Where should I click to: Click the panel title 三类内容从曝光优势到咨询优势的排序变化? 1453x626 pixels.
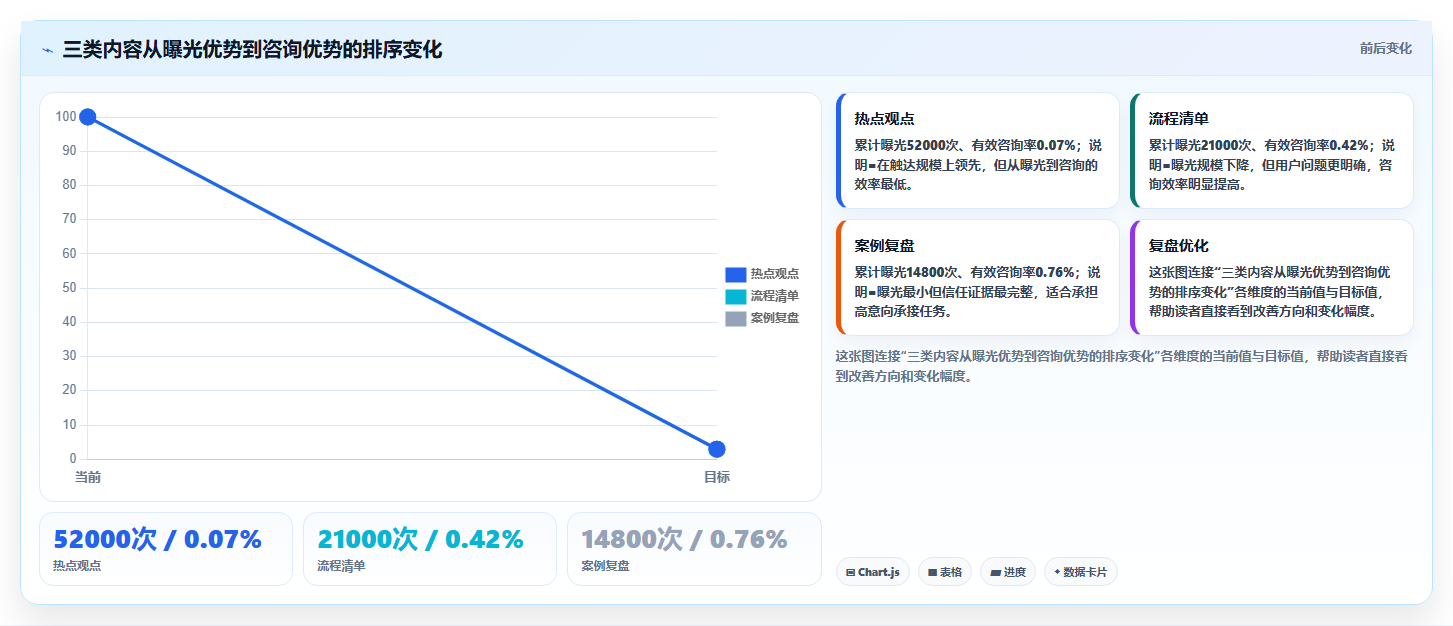[x=252, y=50]
